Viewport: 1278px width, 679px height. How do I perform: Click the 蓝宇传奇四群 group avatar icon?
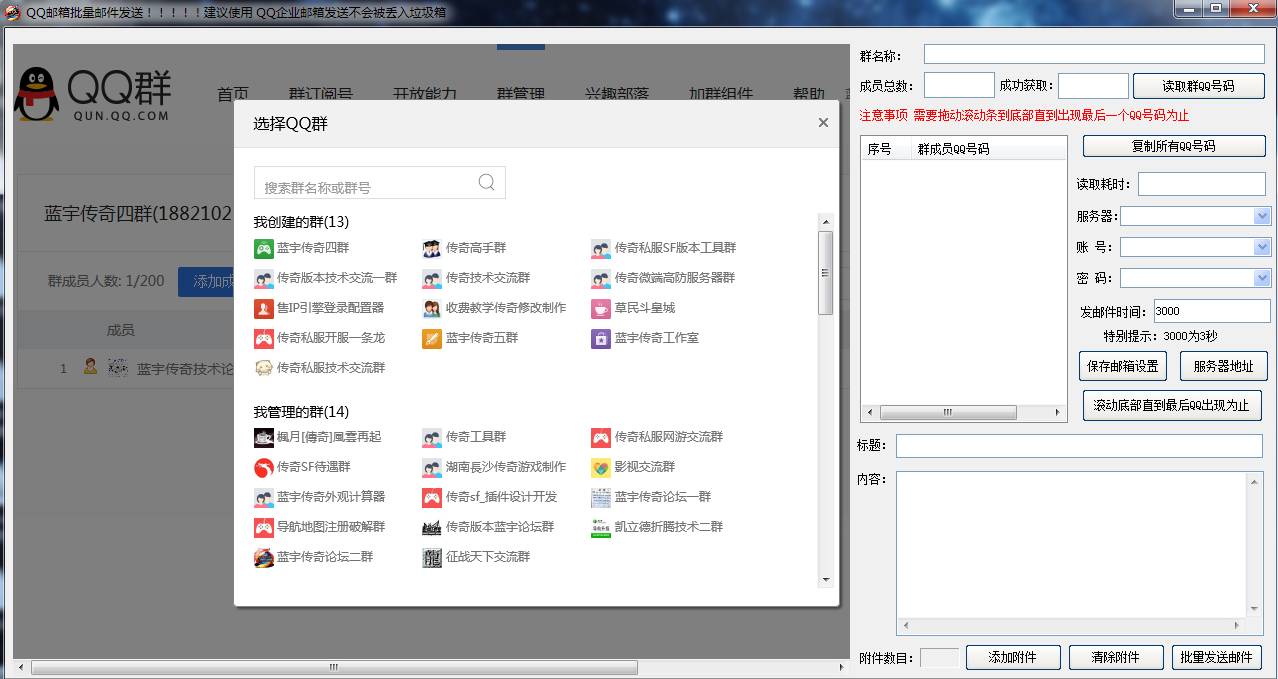pyautogui.click(x=264, y=248)
